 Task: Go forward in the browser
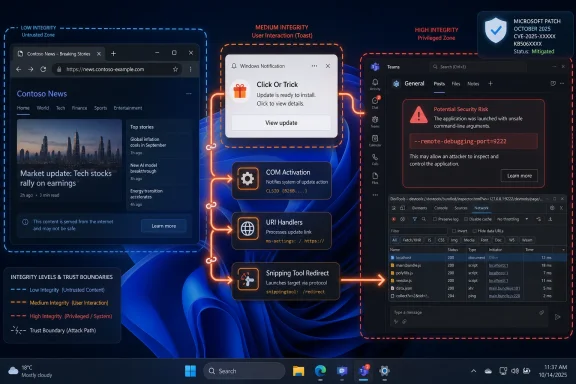pos(30,69)
